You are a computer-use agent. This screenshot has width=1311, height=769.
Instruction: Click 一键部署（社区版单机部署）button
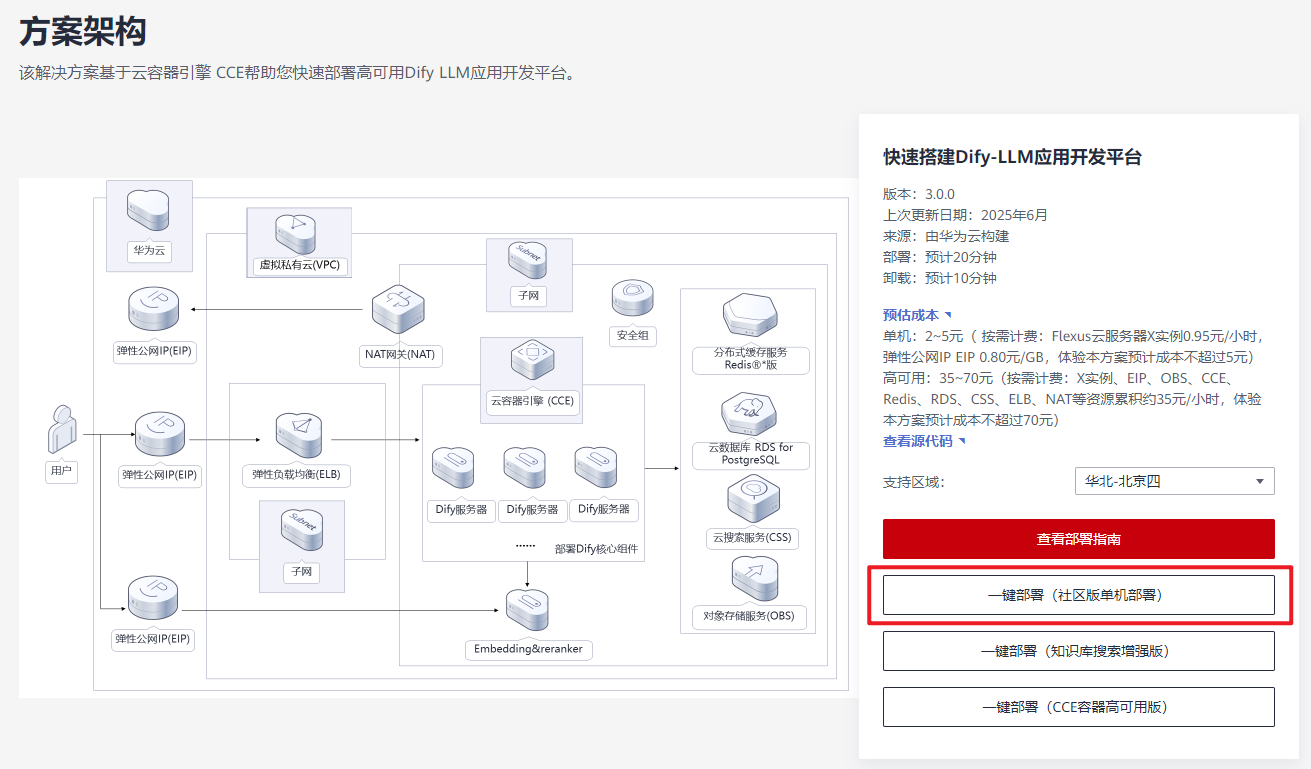click(x=1079, y=595)
